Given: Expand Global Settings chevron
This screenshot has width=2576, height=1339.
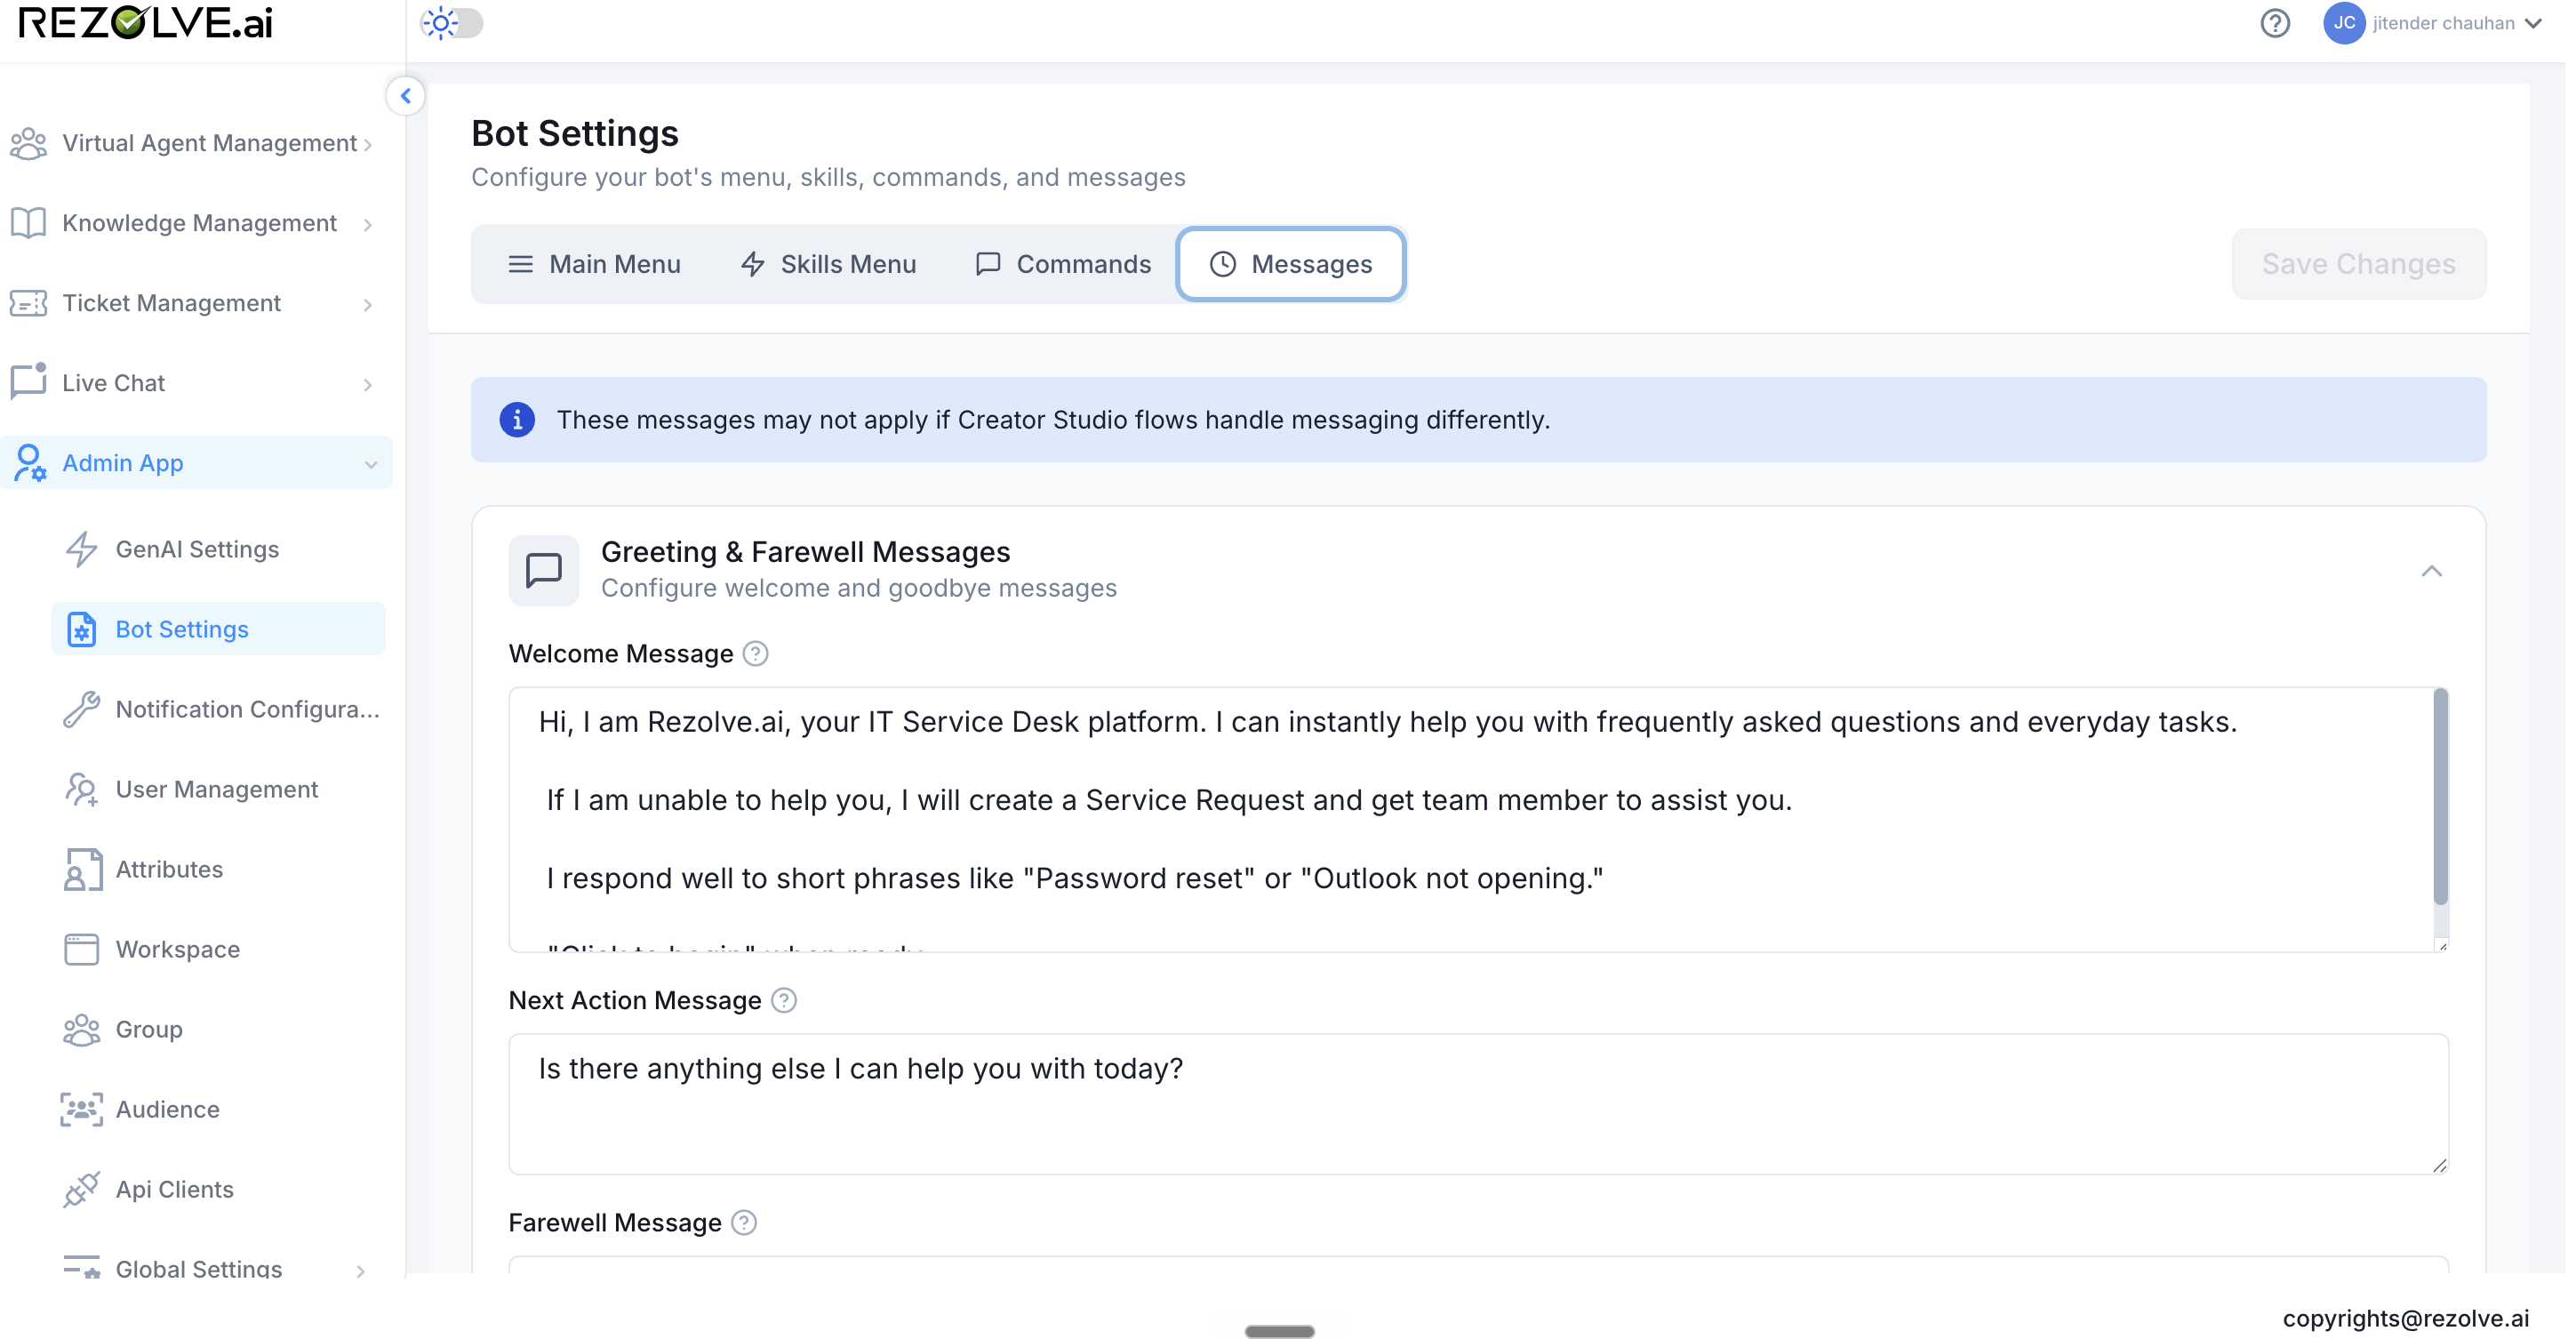Looking at the screenshot, I should (361, 1270).
